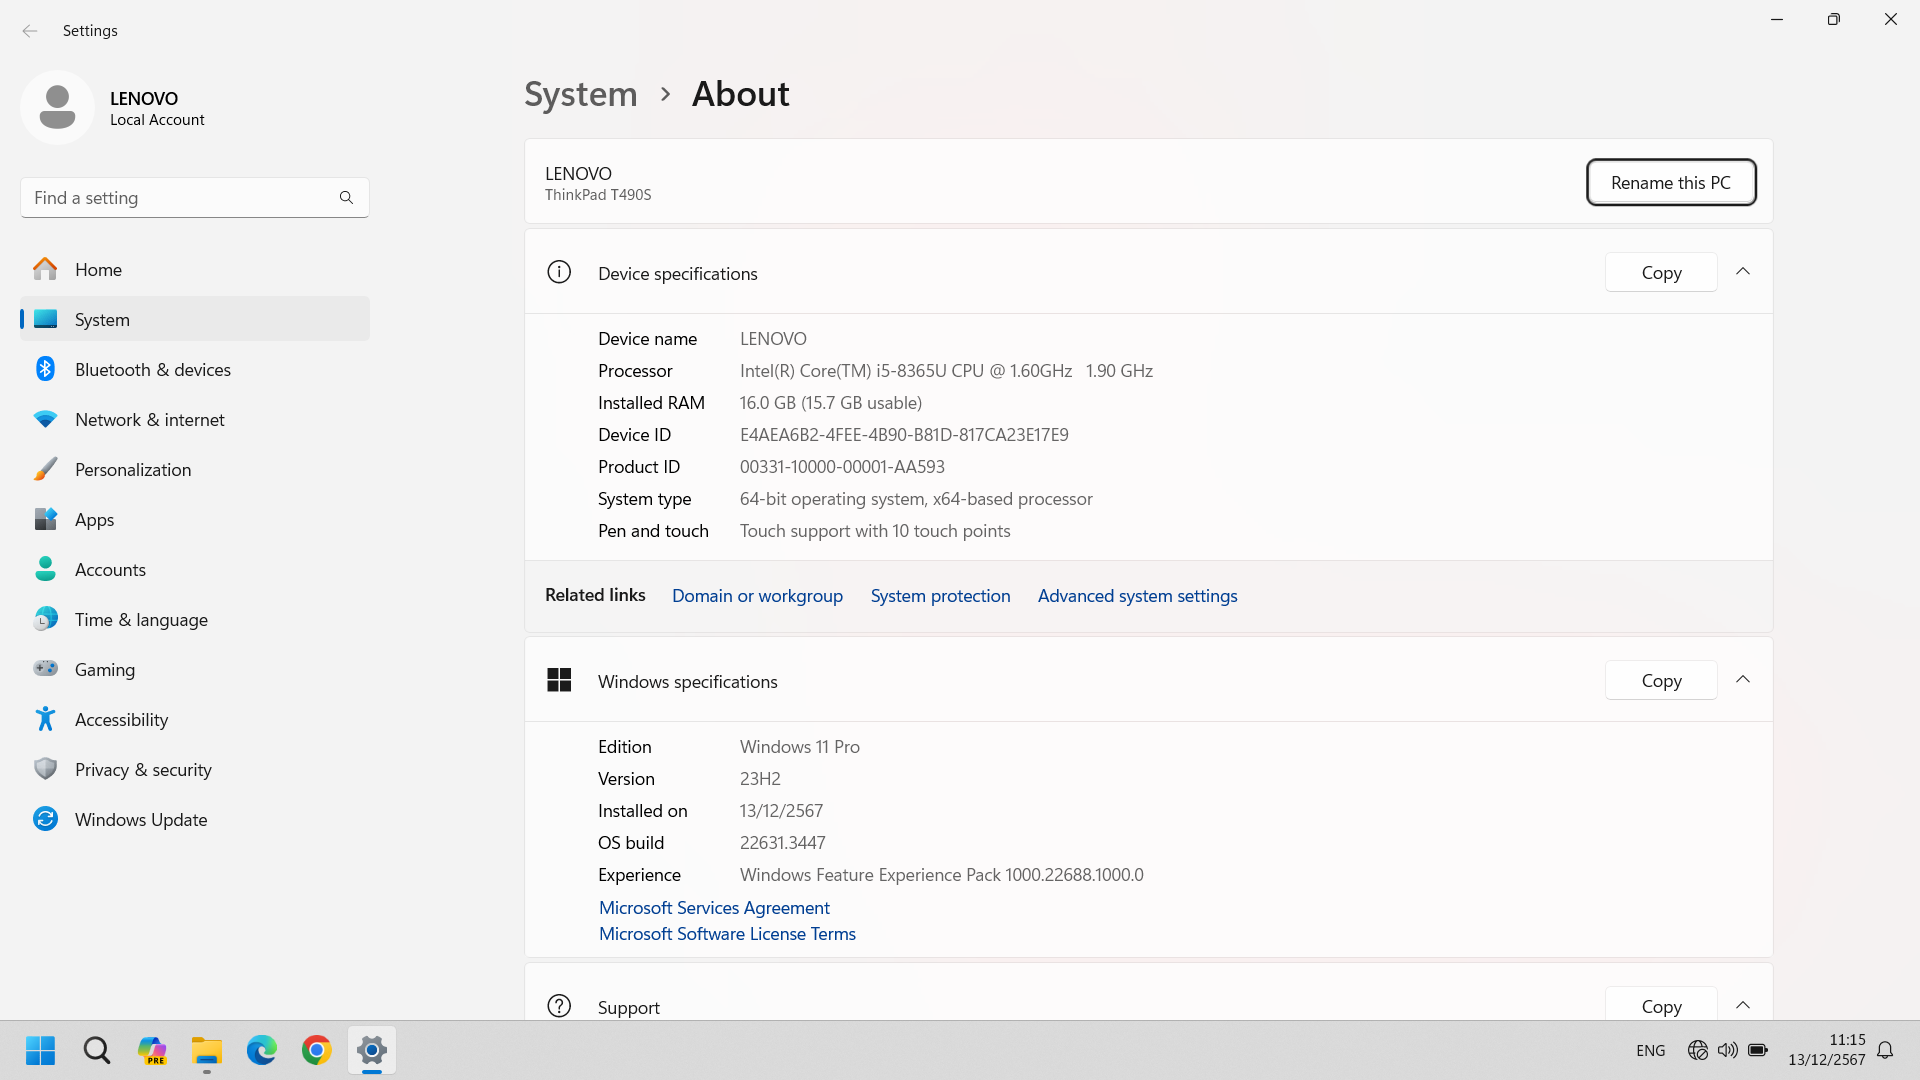Open the Home settings page
Image resolution: width=1920 pixels, height=1080 pixels.
(195, 269)
